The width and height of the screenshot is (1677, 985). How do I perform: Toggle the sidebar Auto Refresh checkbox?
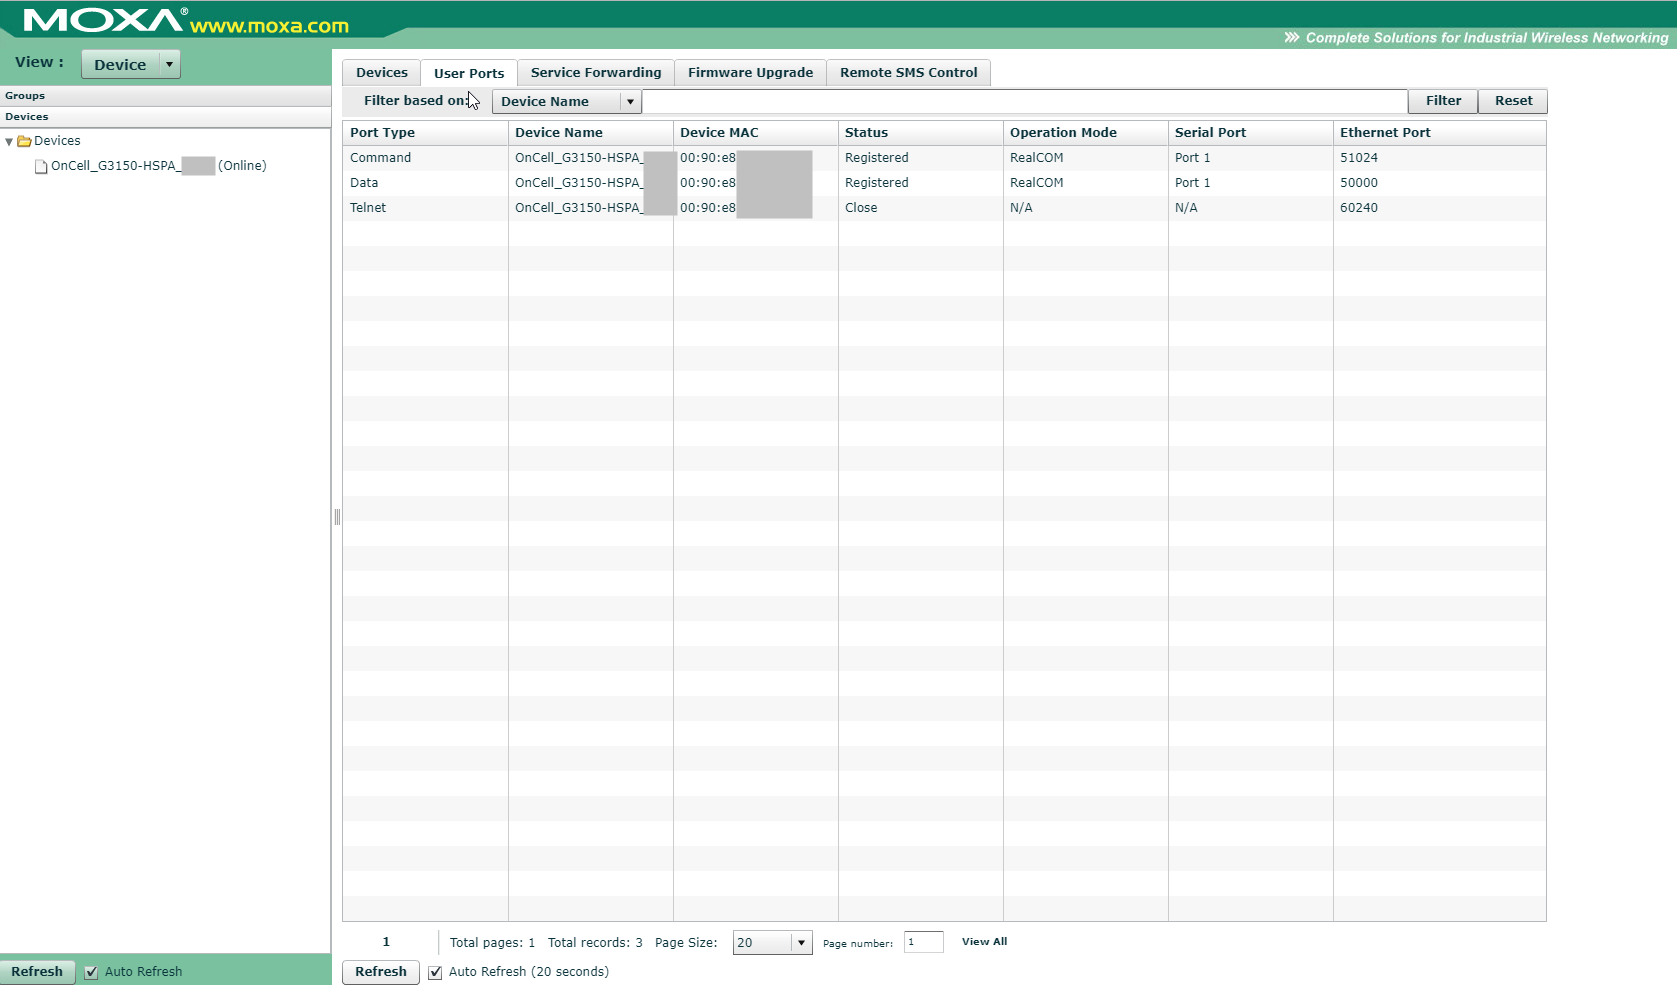pyautogui.click(x=91, y=973)
